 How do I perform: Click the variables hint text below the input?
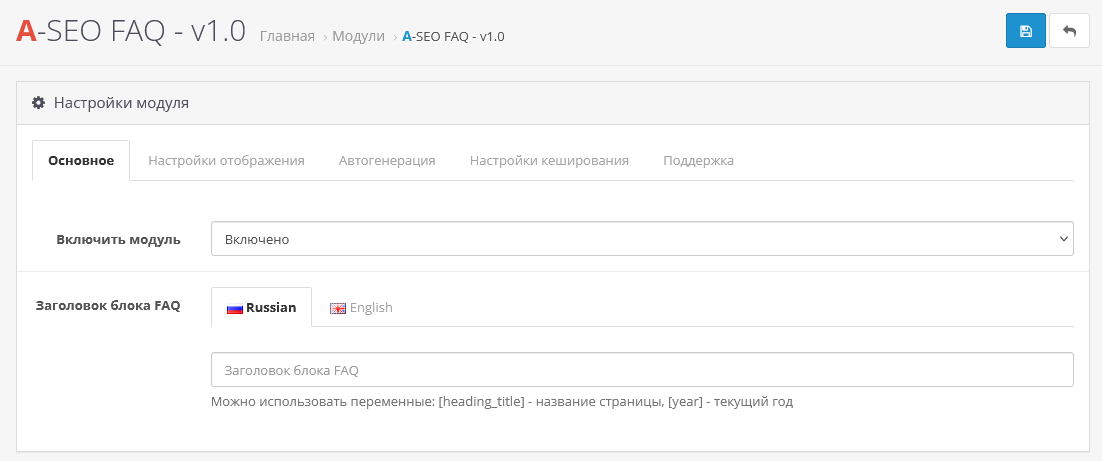[x=501, y=402]
